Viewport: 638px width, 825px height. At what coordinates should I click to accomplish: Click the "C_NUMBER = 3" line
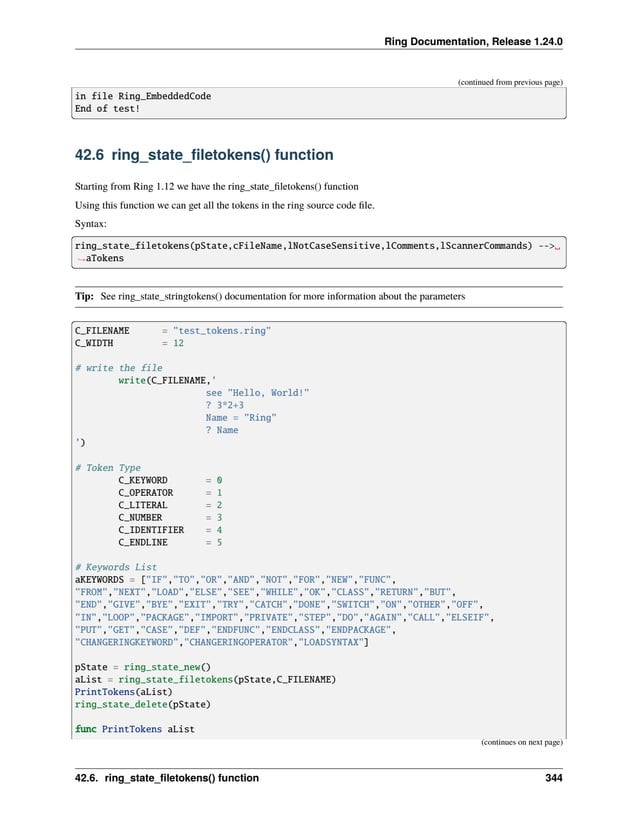coord(170,518)
